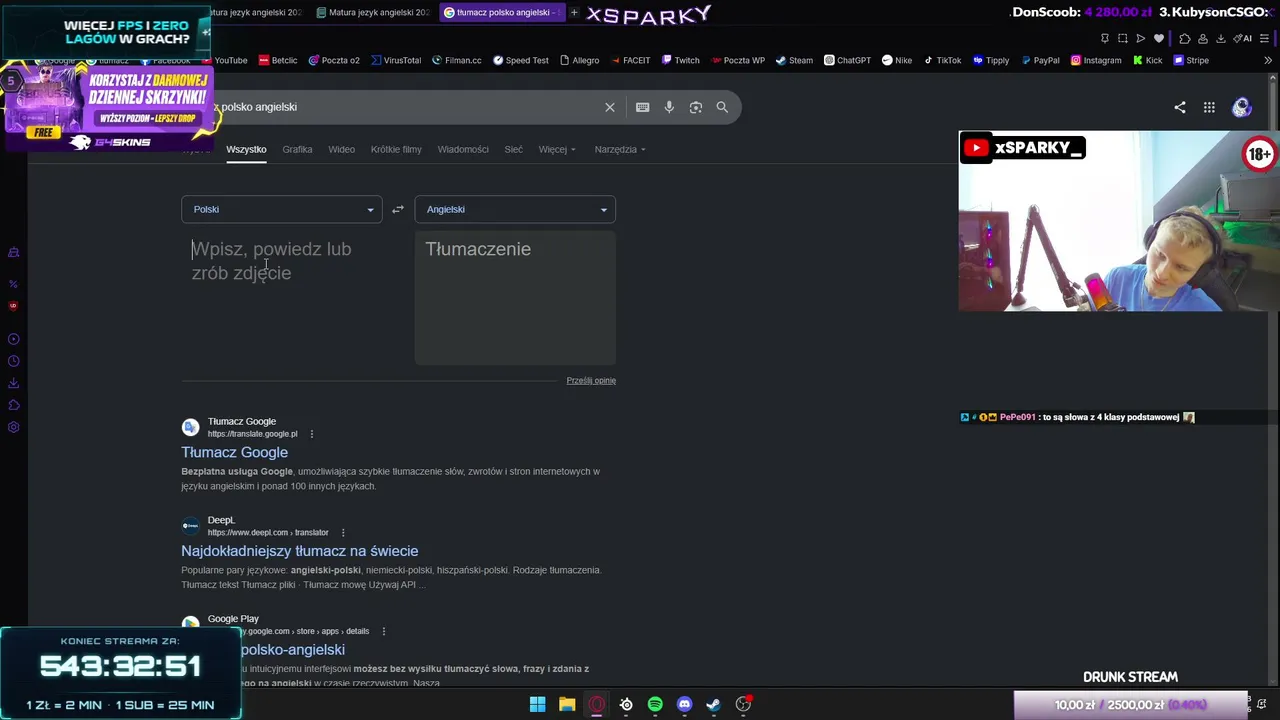Open the AI tool in browser toolbar
This screenshot has height=720, width=1280.
[x=1243, y=38]
